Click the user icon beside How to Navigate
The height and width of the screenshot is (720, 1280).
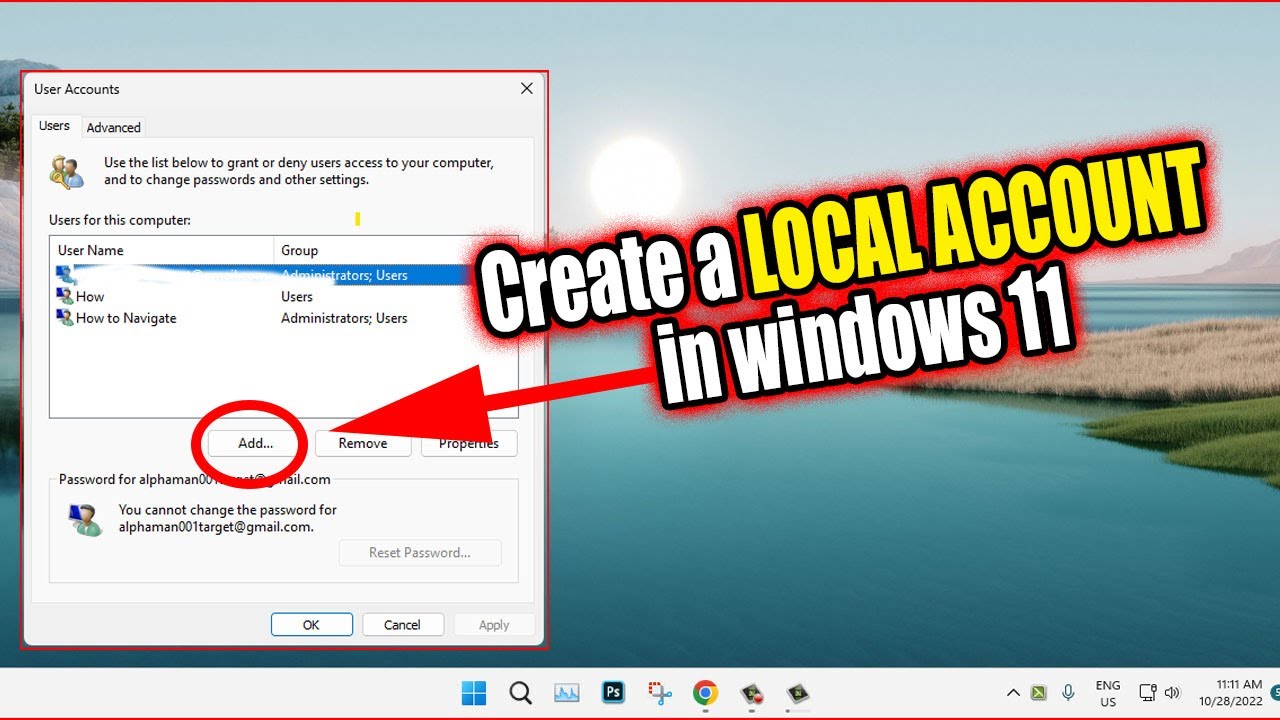[65, 318]
